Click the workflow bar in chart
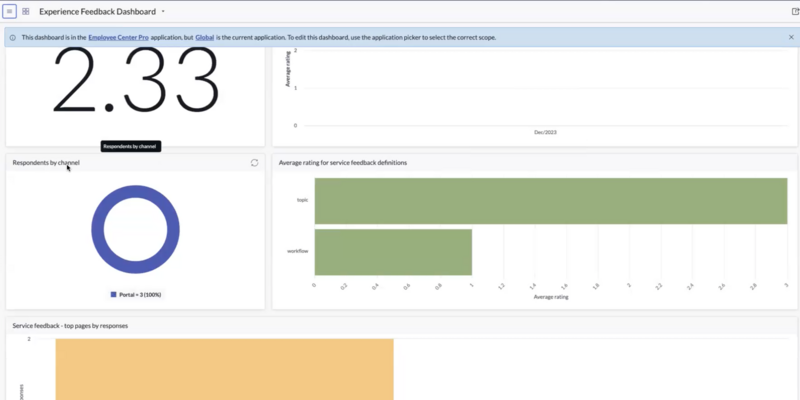800x400 pixels. 393,252
